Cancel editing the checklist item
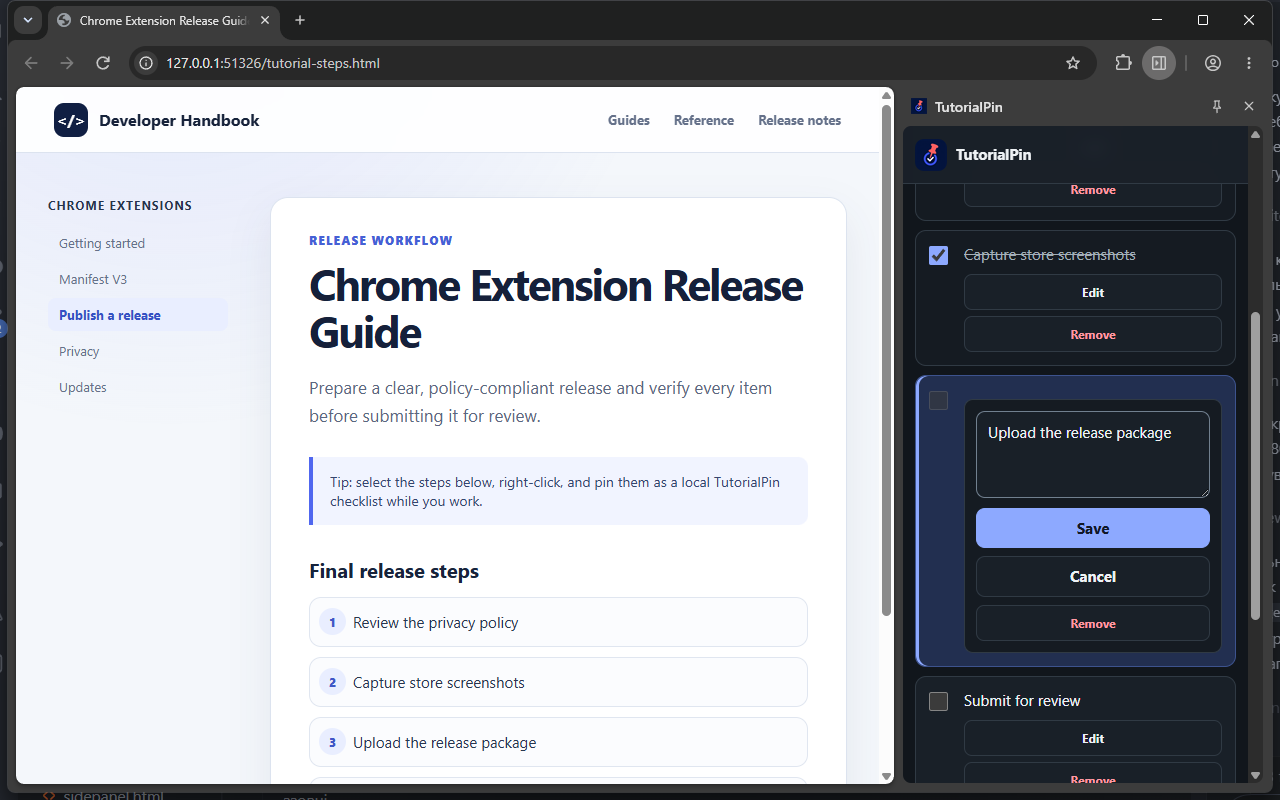This screenshot has width=1280, height=800. click(1093, 576)
